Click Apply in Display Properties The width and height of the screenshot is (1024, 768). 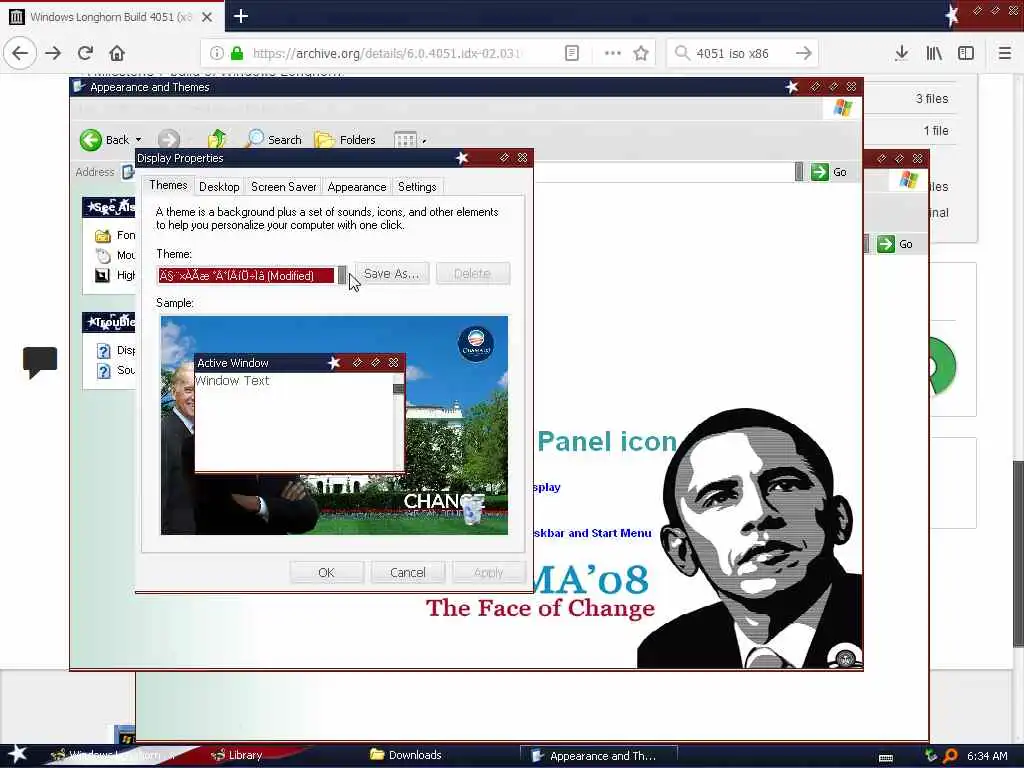pyautogui.click(x=488, y=573)
